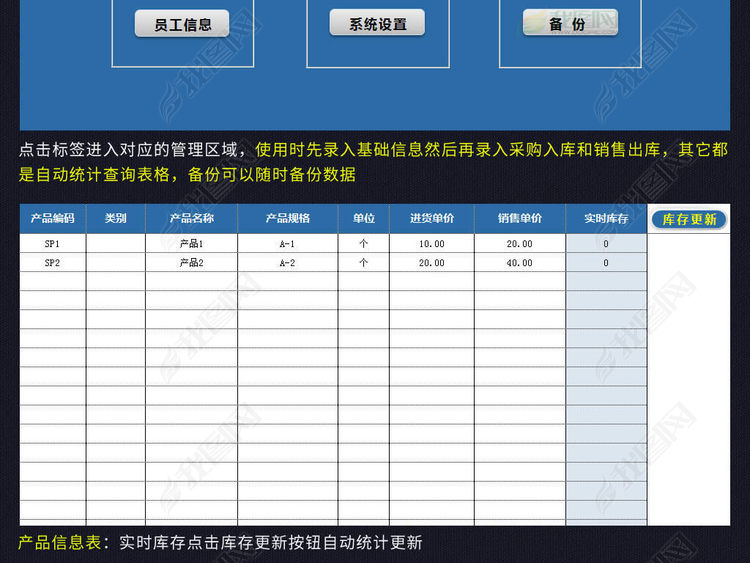Select stock value 0 in SP1 row

tap(606, 243)
